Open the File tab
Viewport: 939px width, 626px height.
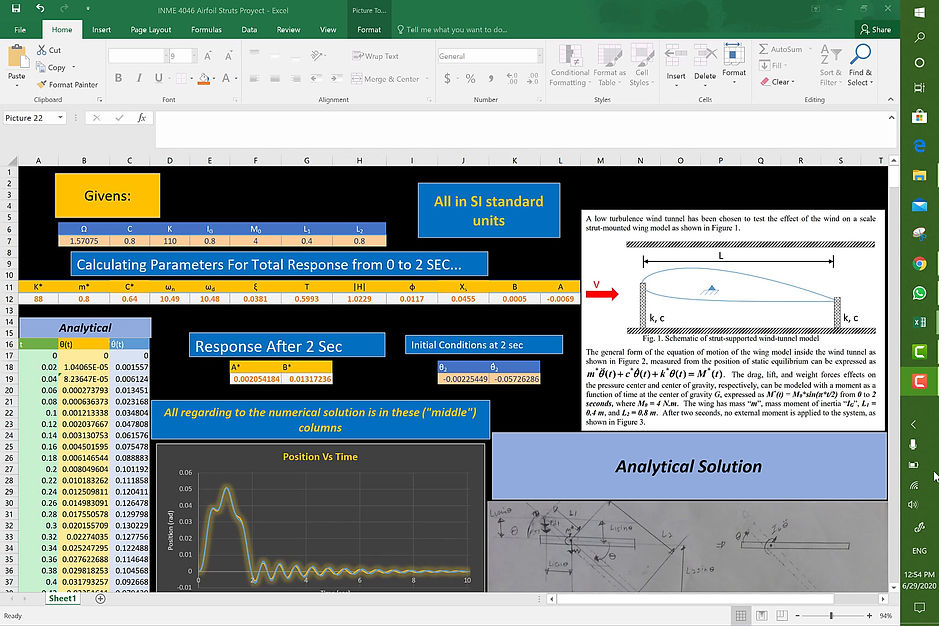[x=20, y=29]
